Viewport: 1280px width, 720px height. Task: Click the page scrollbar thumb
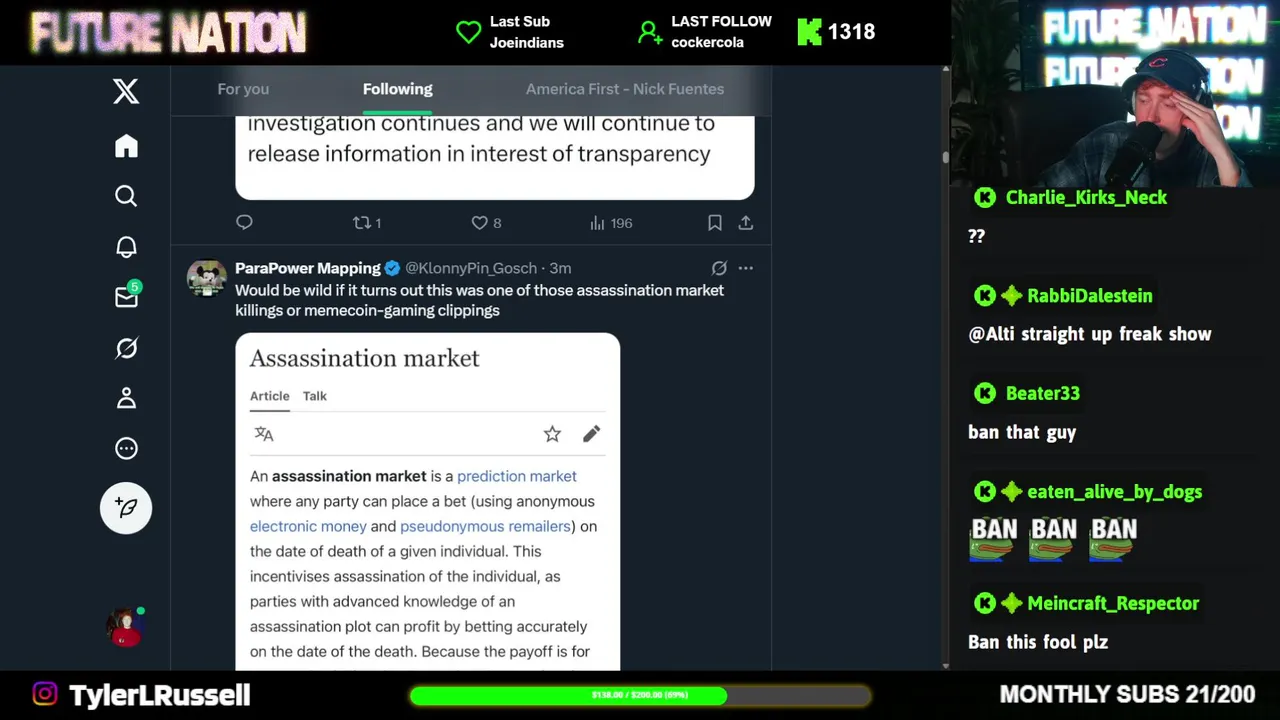945,158
